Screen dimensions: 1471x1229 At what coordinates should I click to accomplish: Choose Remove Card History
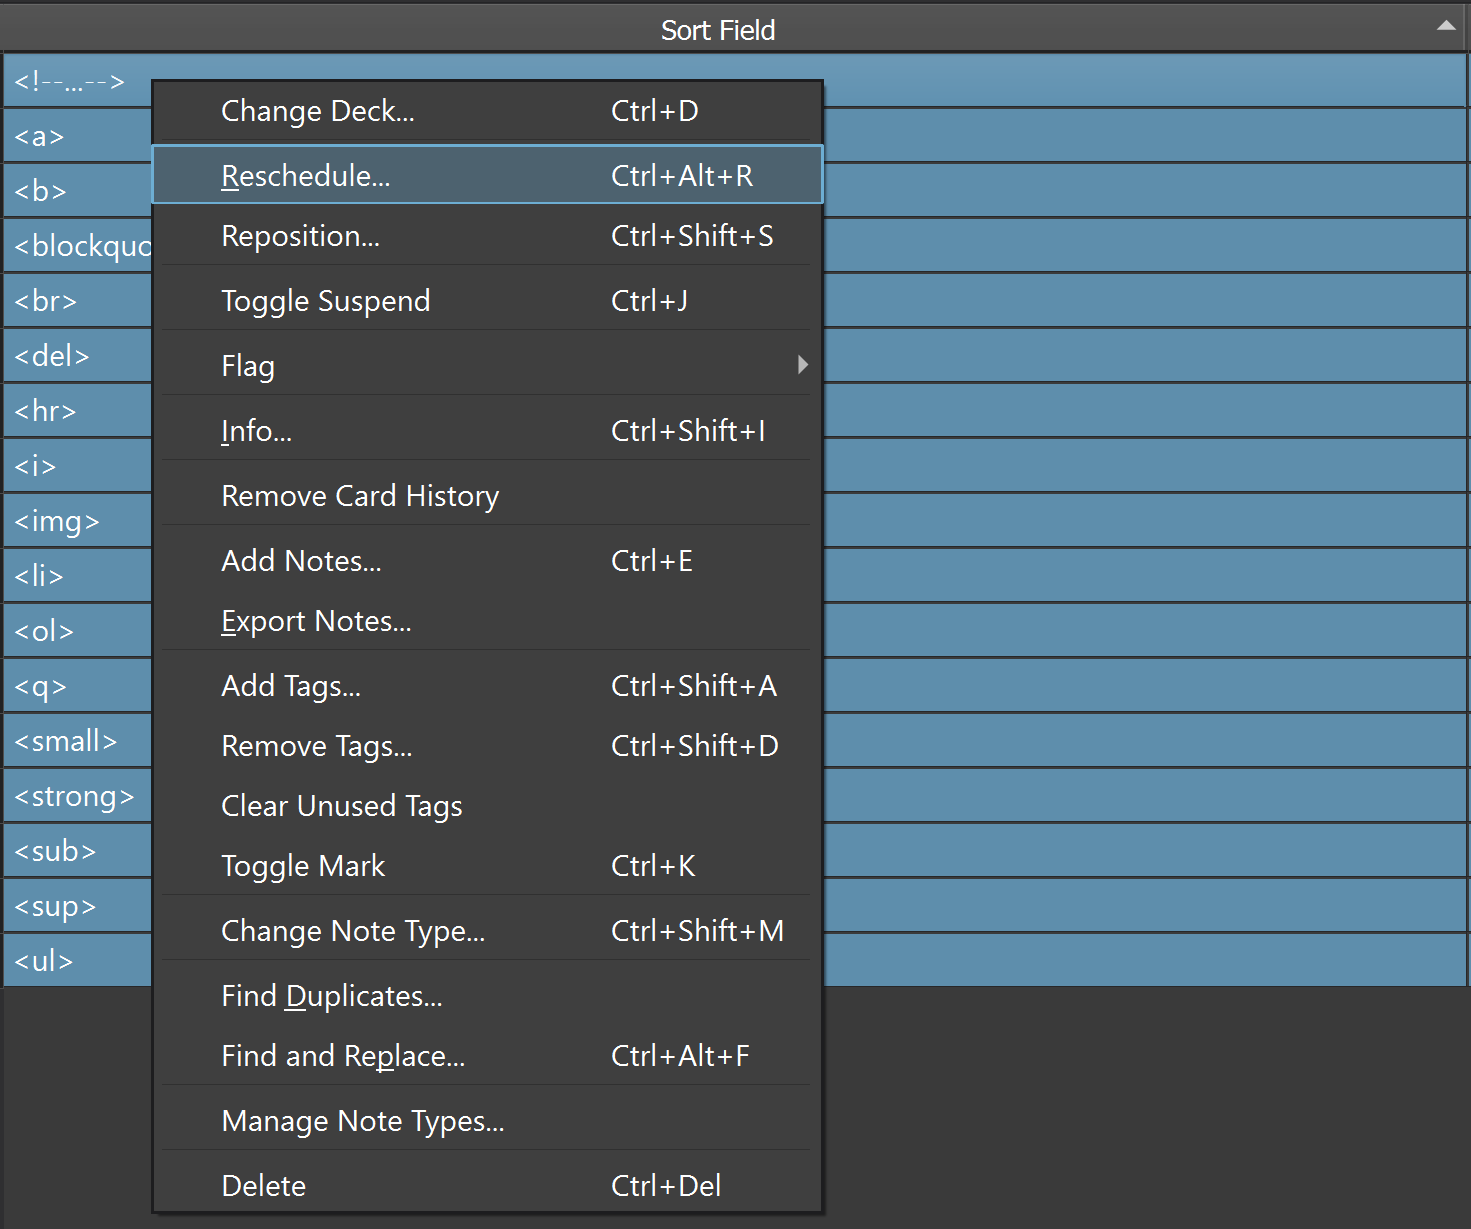pos(487,496)
